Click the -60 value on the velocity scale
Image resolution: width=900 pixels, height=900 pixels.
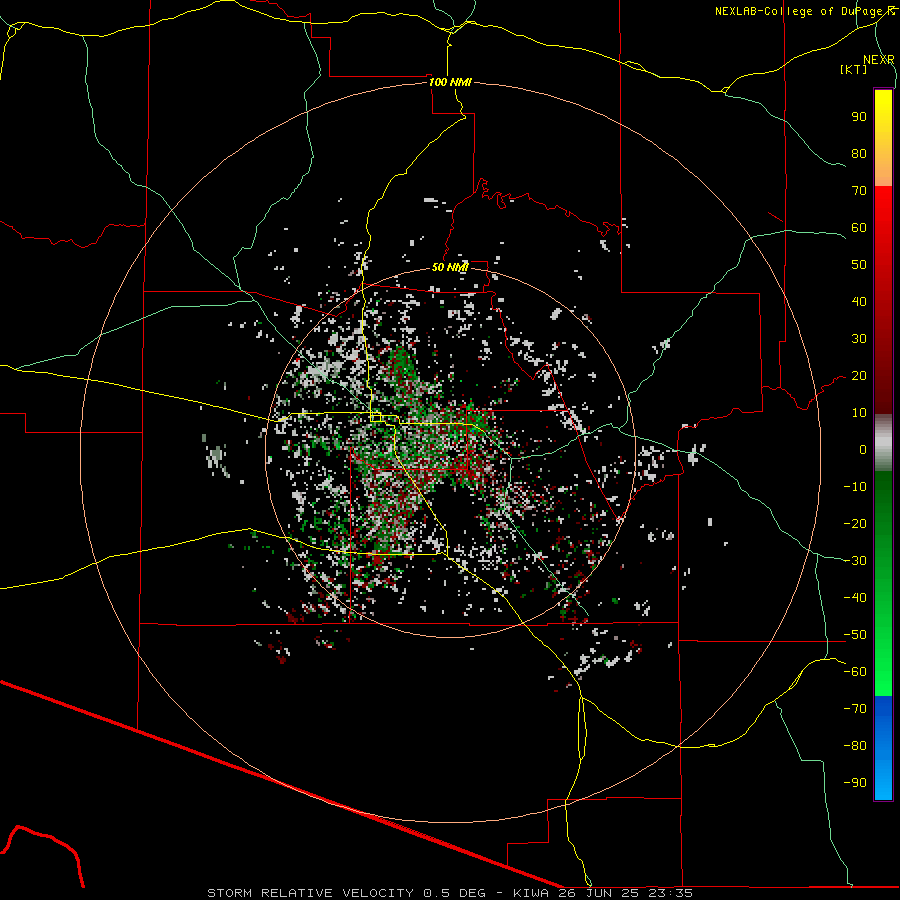855,672
